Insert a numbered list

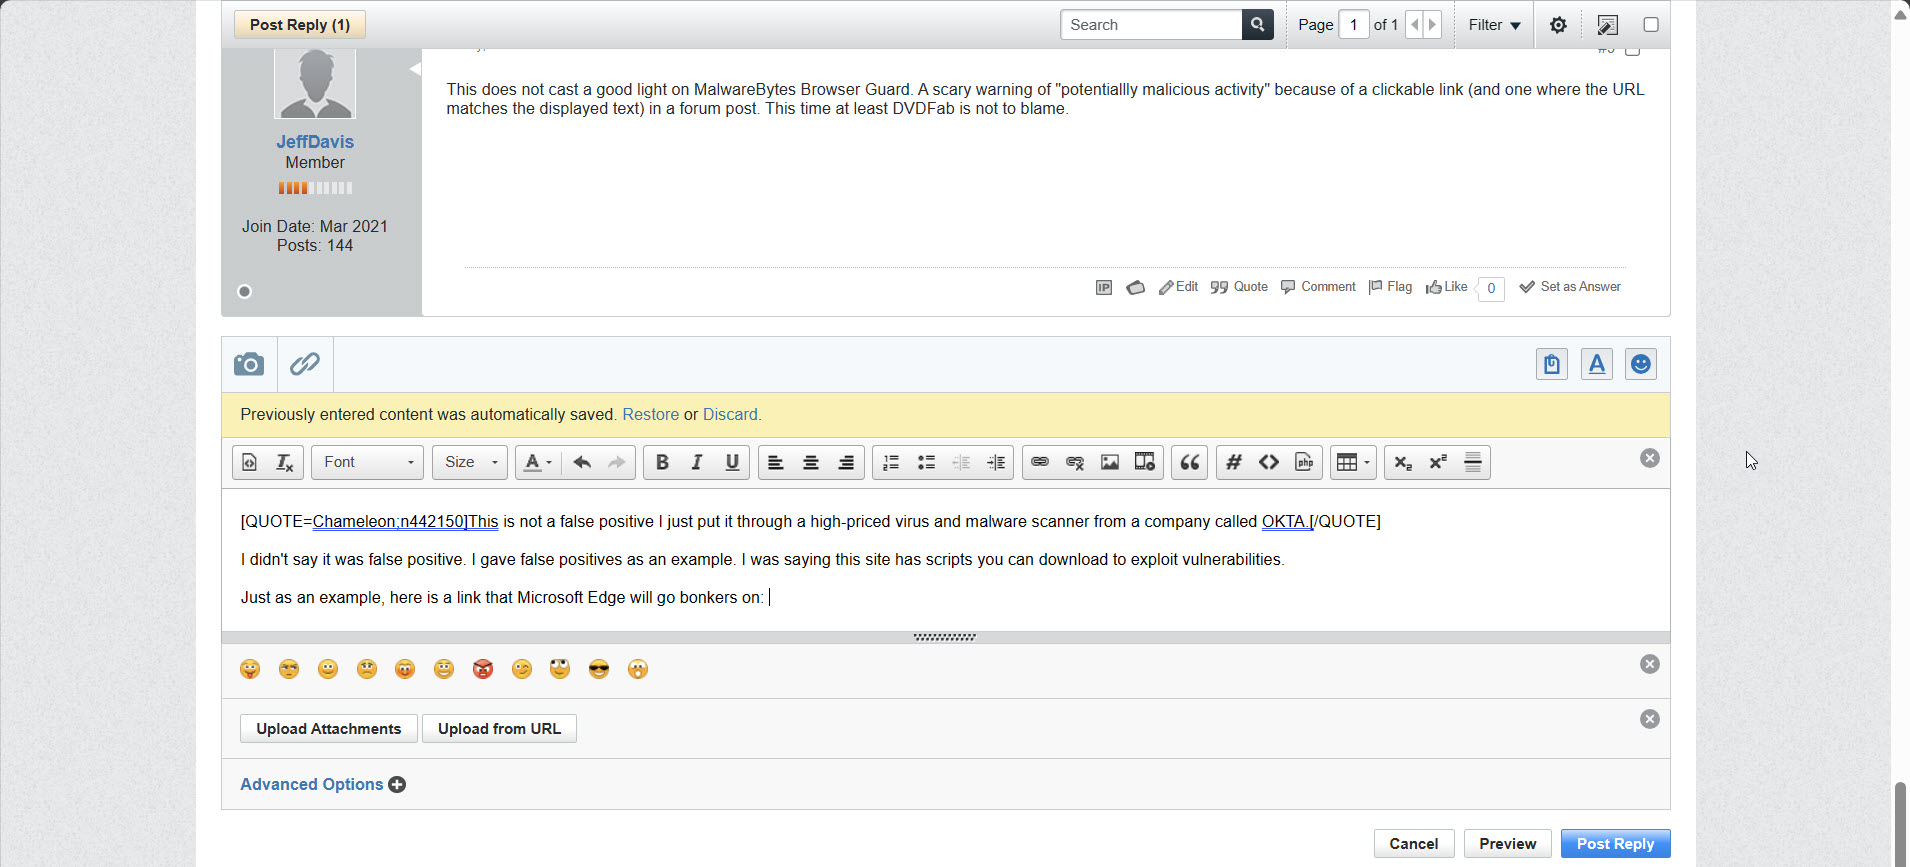(x=891, y=462)
